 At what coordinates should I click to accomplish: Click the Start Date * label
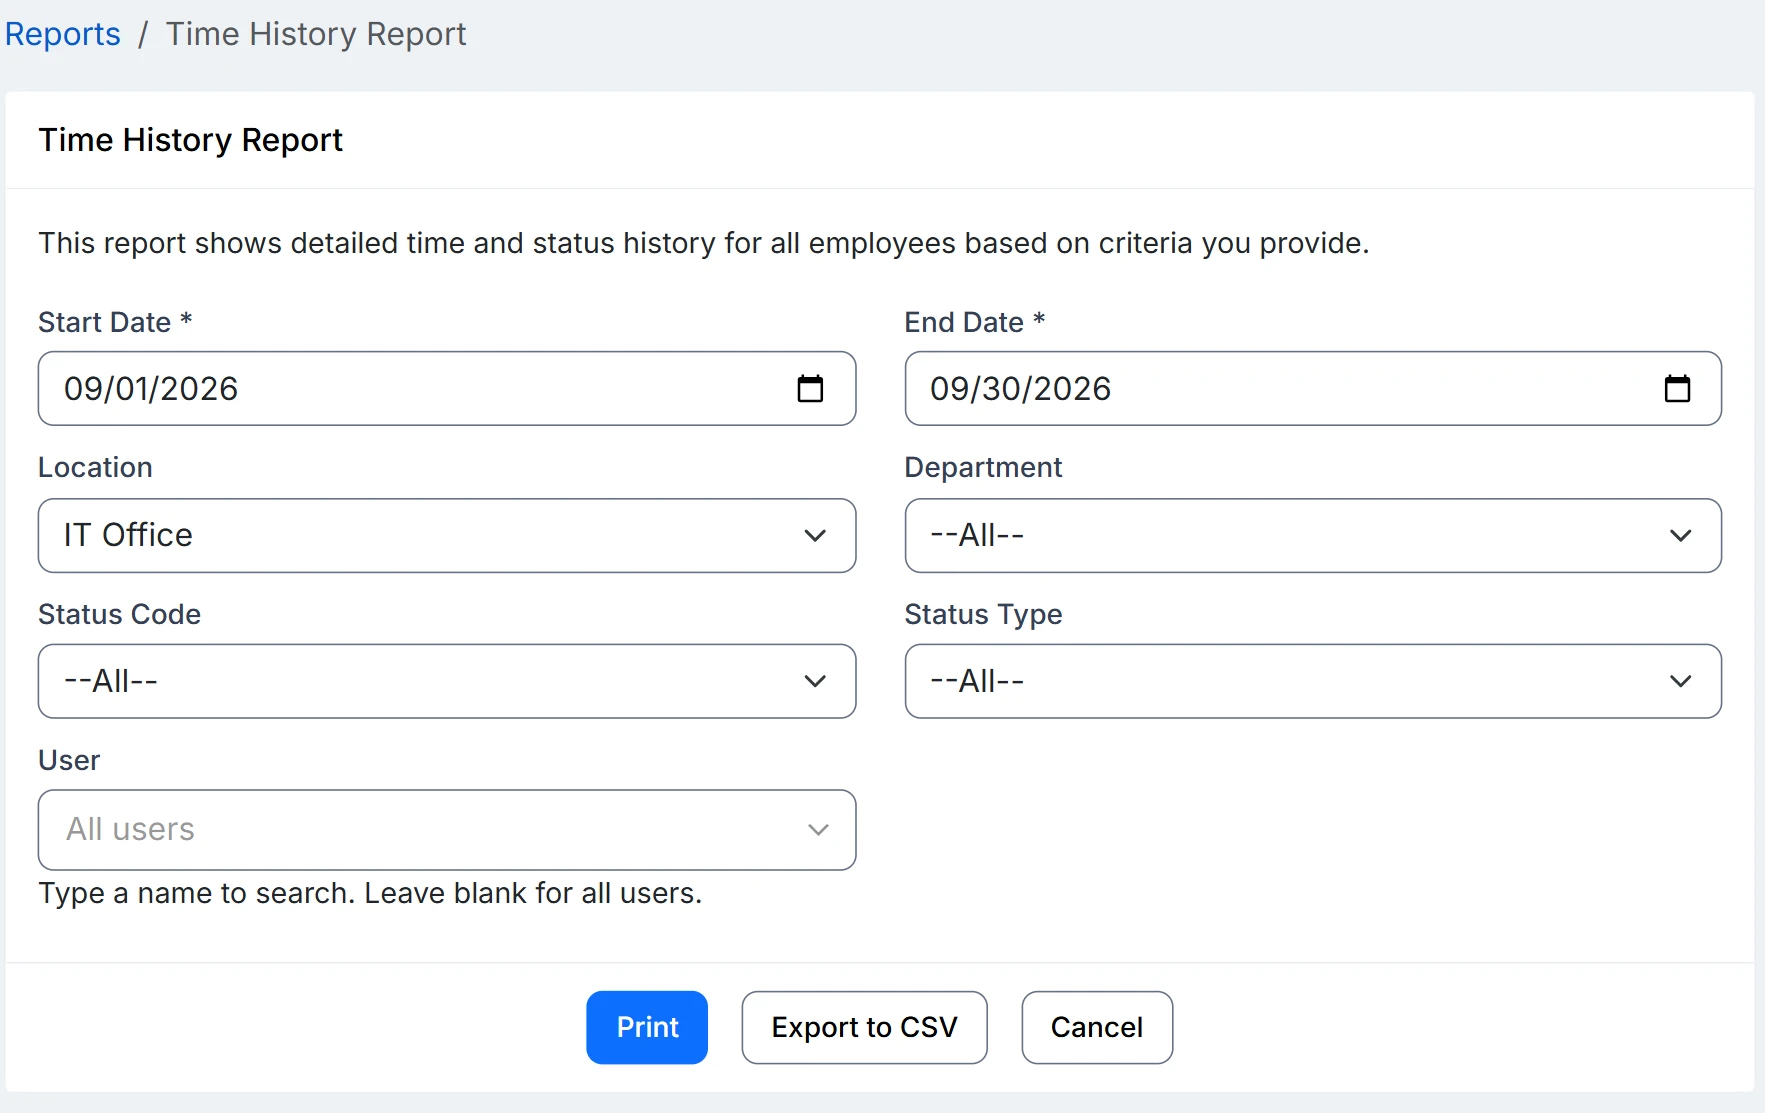point(115,322)
